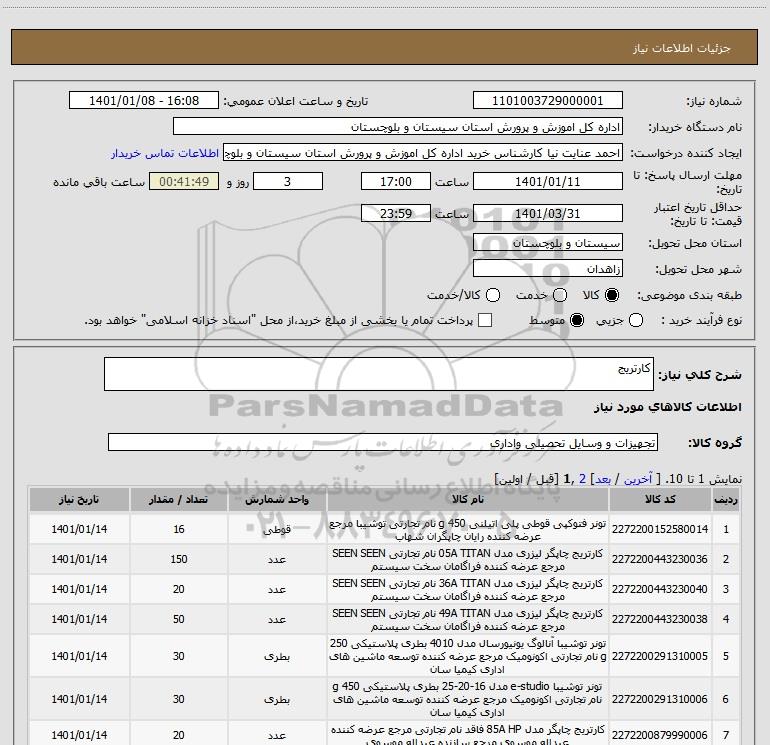Click the delivery city field زاهدان
The width and height of the screenshot is (770, 745).
click(548, 269)
